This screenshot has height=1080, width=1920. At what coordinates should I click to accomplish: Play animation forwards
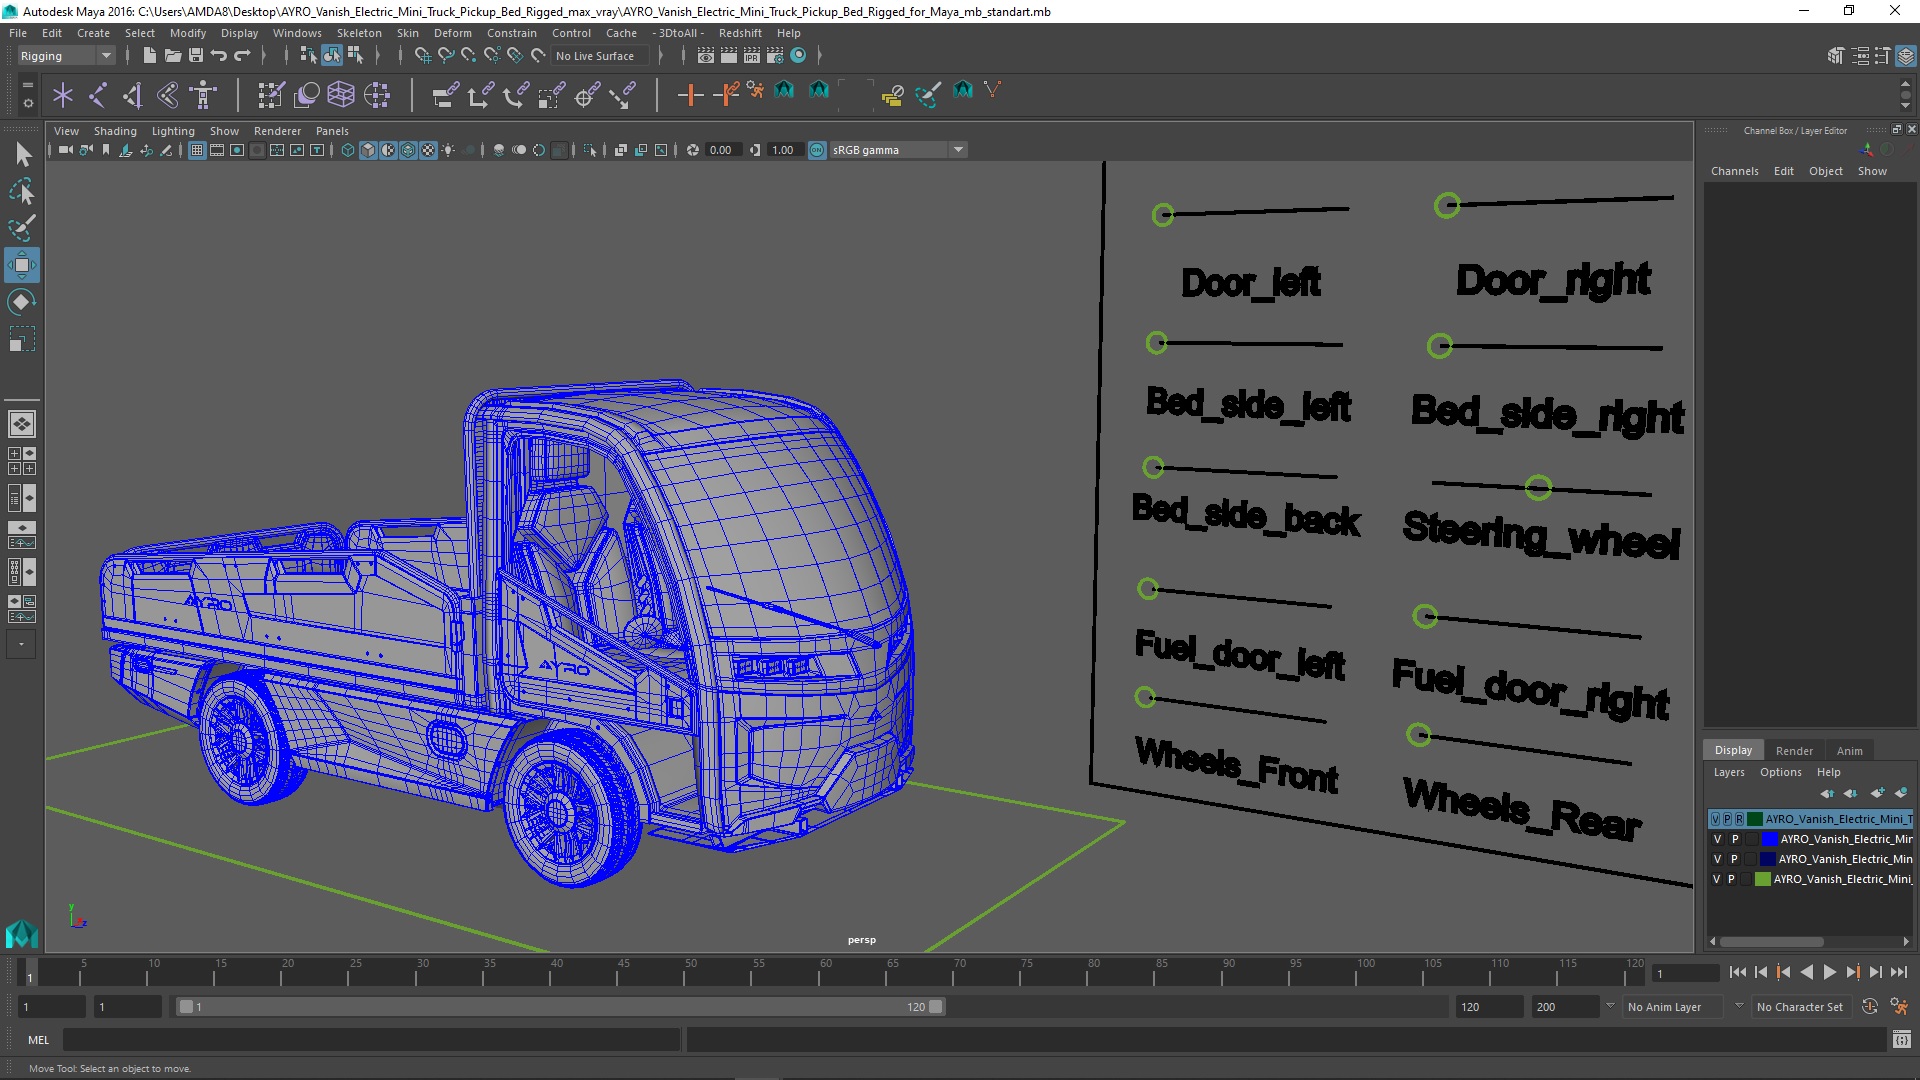pyautogui.click(x=1829, y=972)
